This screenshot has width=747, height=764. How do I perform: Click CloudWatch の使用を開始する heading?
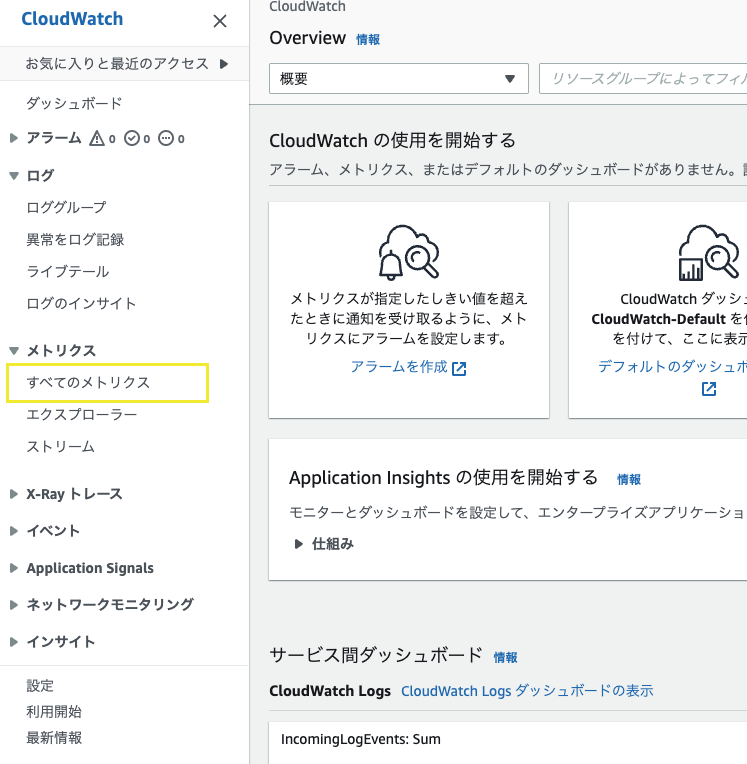pos(392,140)
